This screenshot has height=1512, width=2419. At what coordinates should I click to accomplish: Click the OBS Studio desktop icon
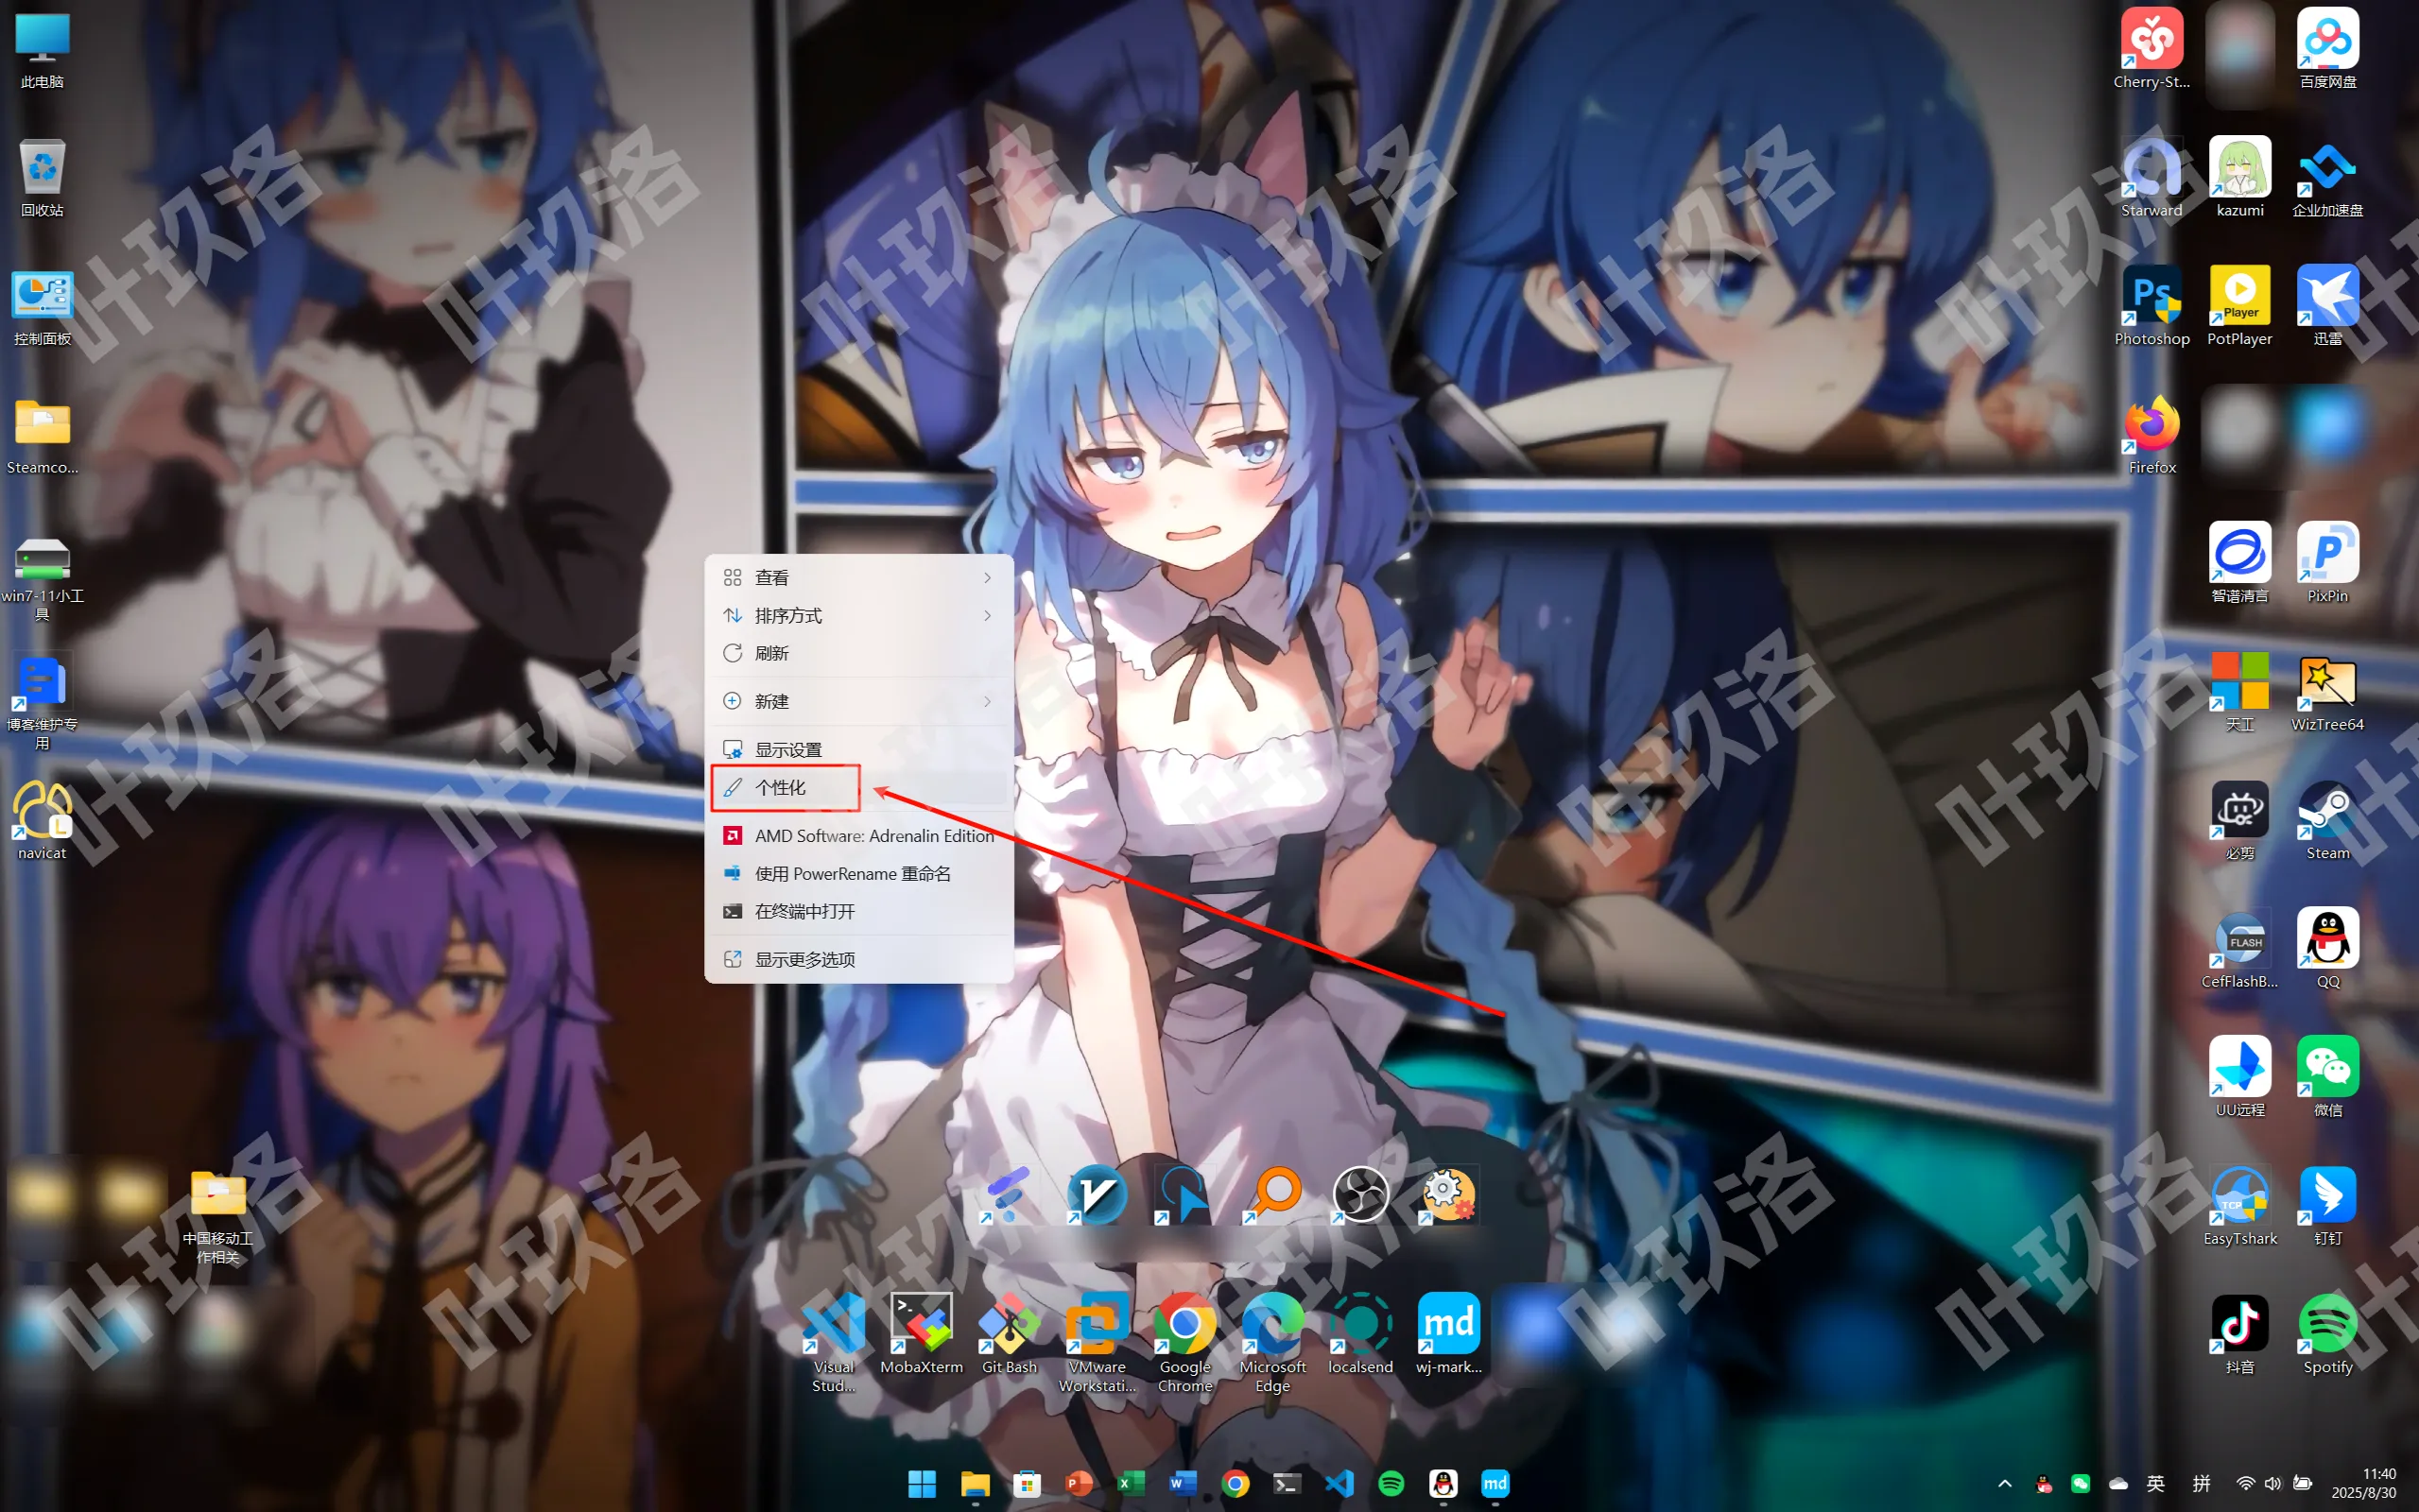tap(1360, 1194)
